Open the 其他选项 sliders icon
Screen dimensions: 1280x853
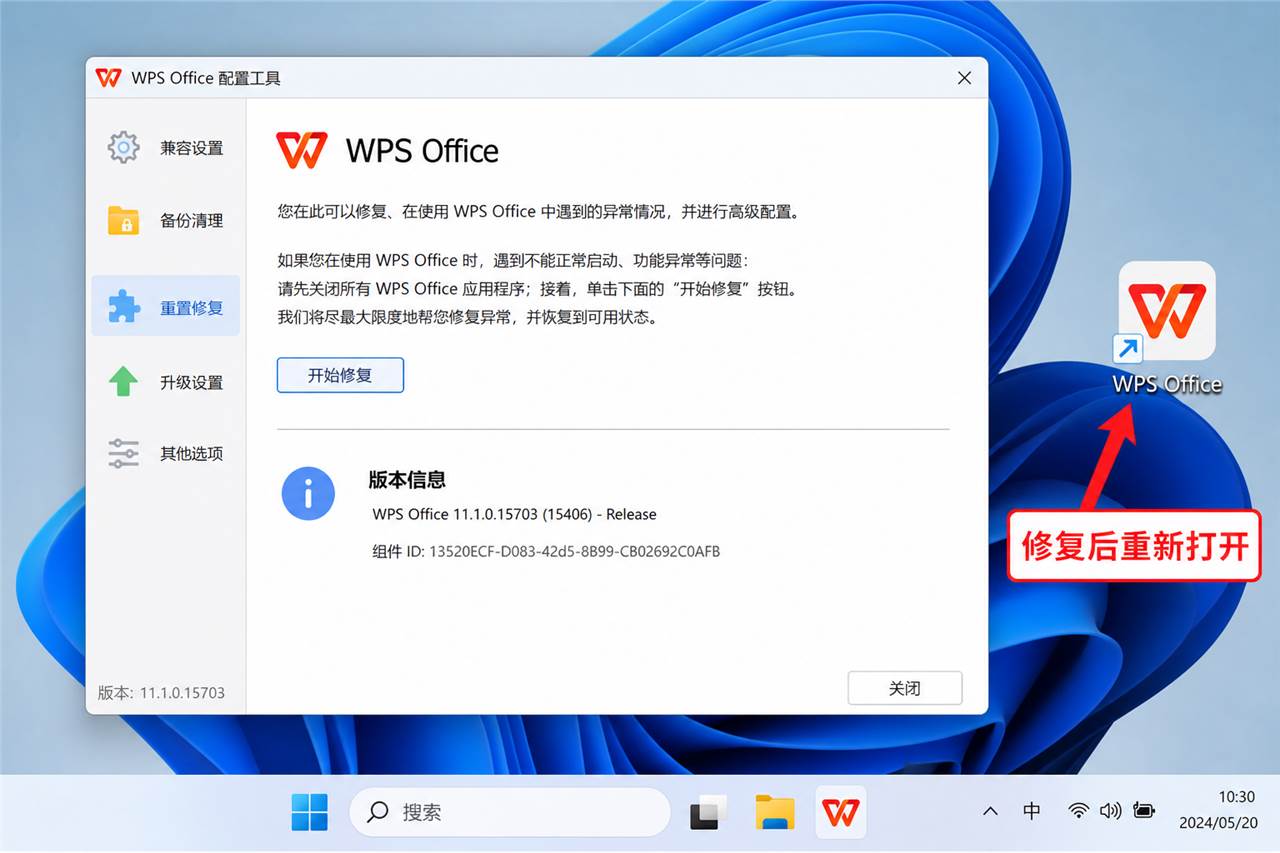[x=123, y=453]
